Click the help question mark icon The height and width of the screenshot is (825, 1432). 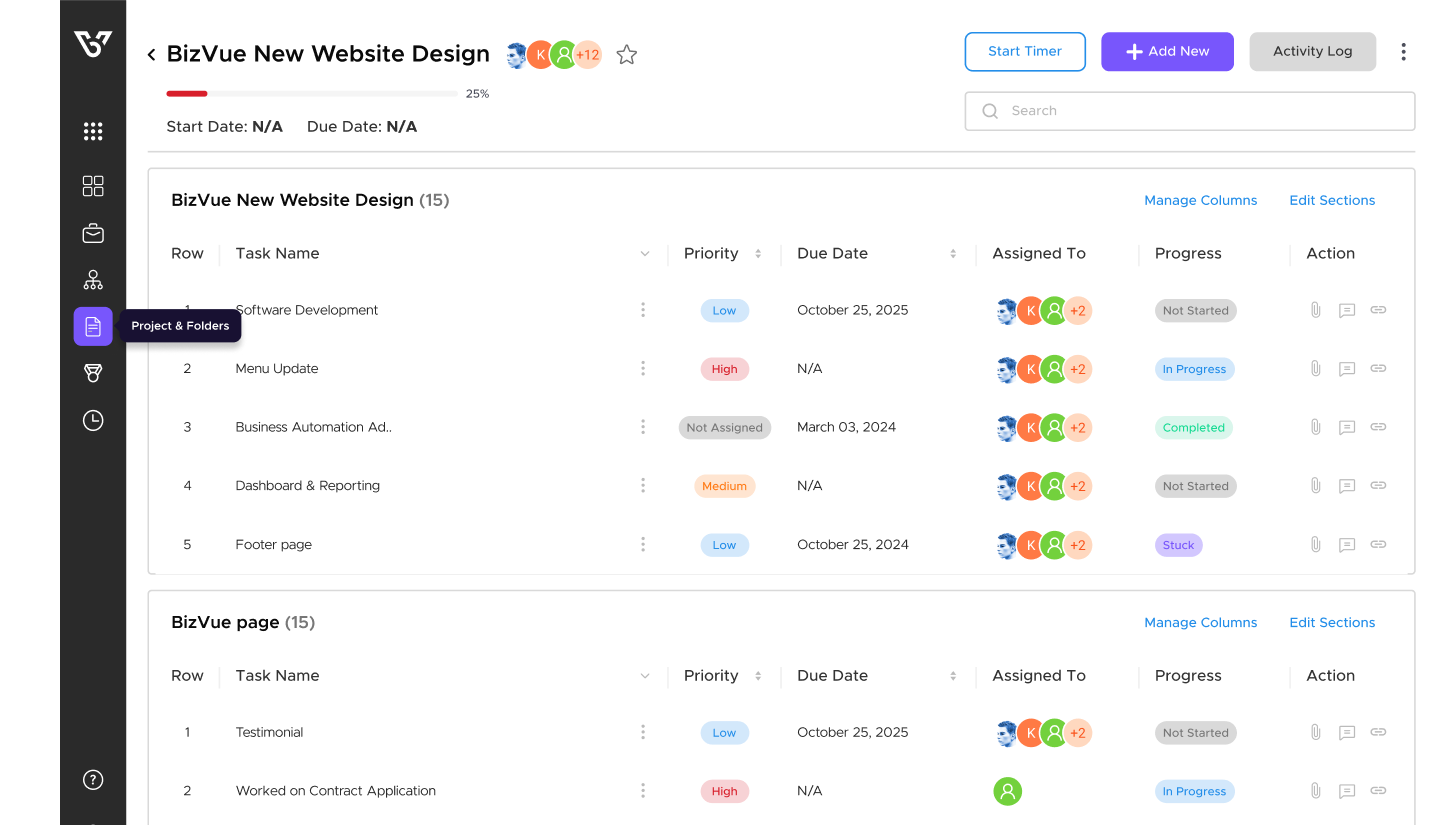(x=93, y=780)
